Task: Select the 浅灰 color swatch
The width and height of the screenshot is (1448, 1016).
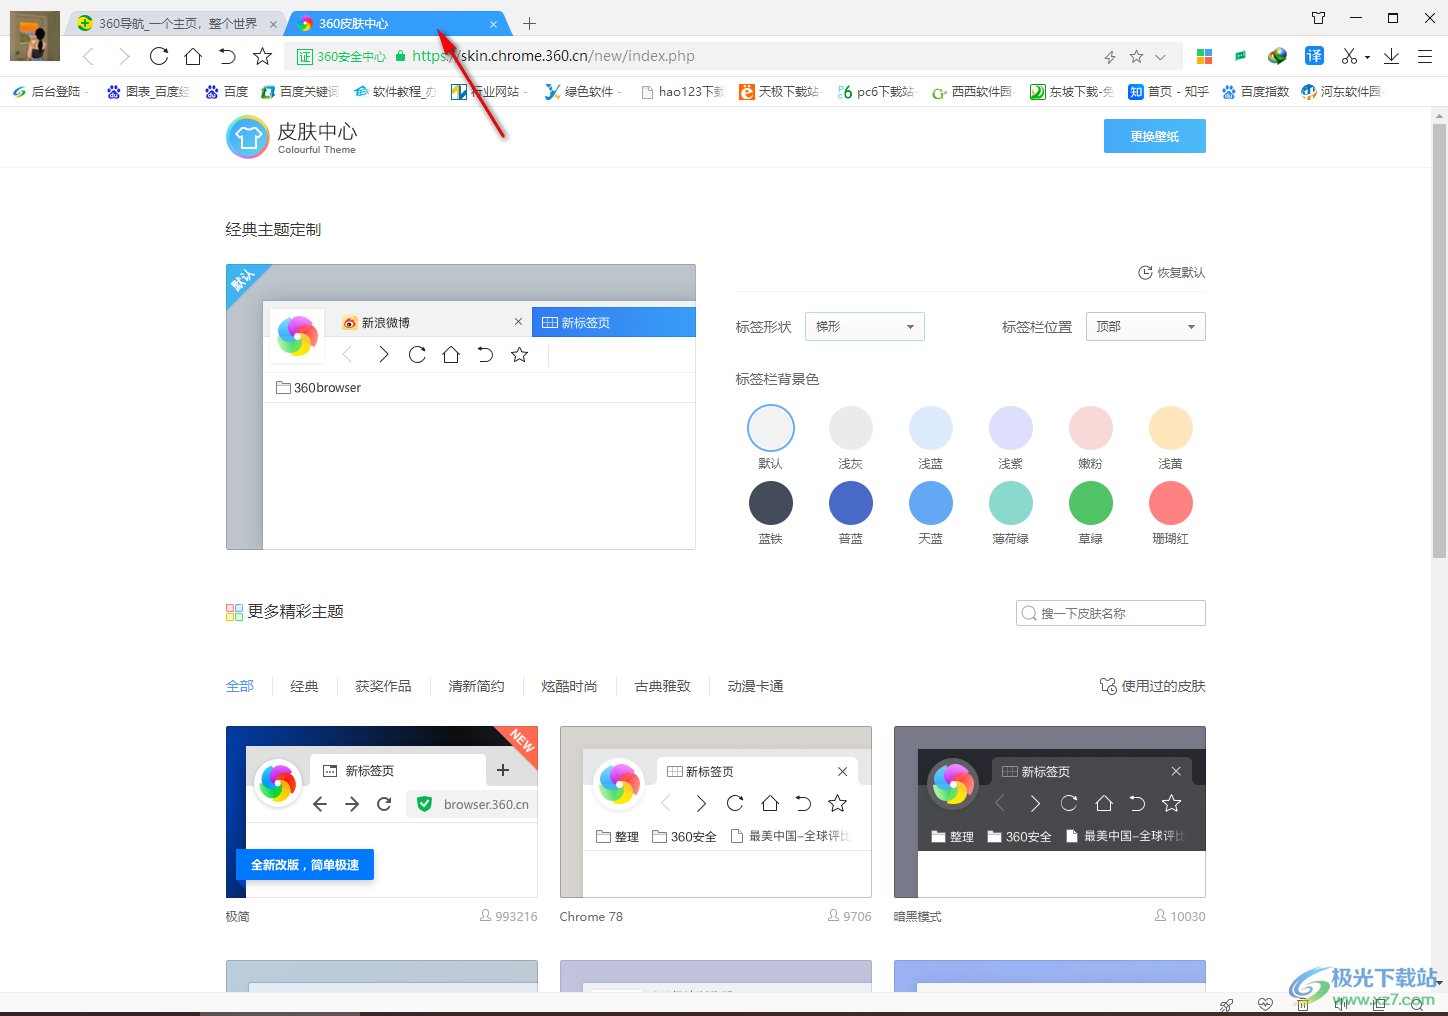Action: [x=850, y=428]
